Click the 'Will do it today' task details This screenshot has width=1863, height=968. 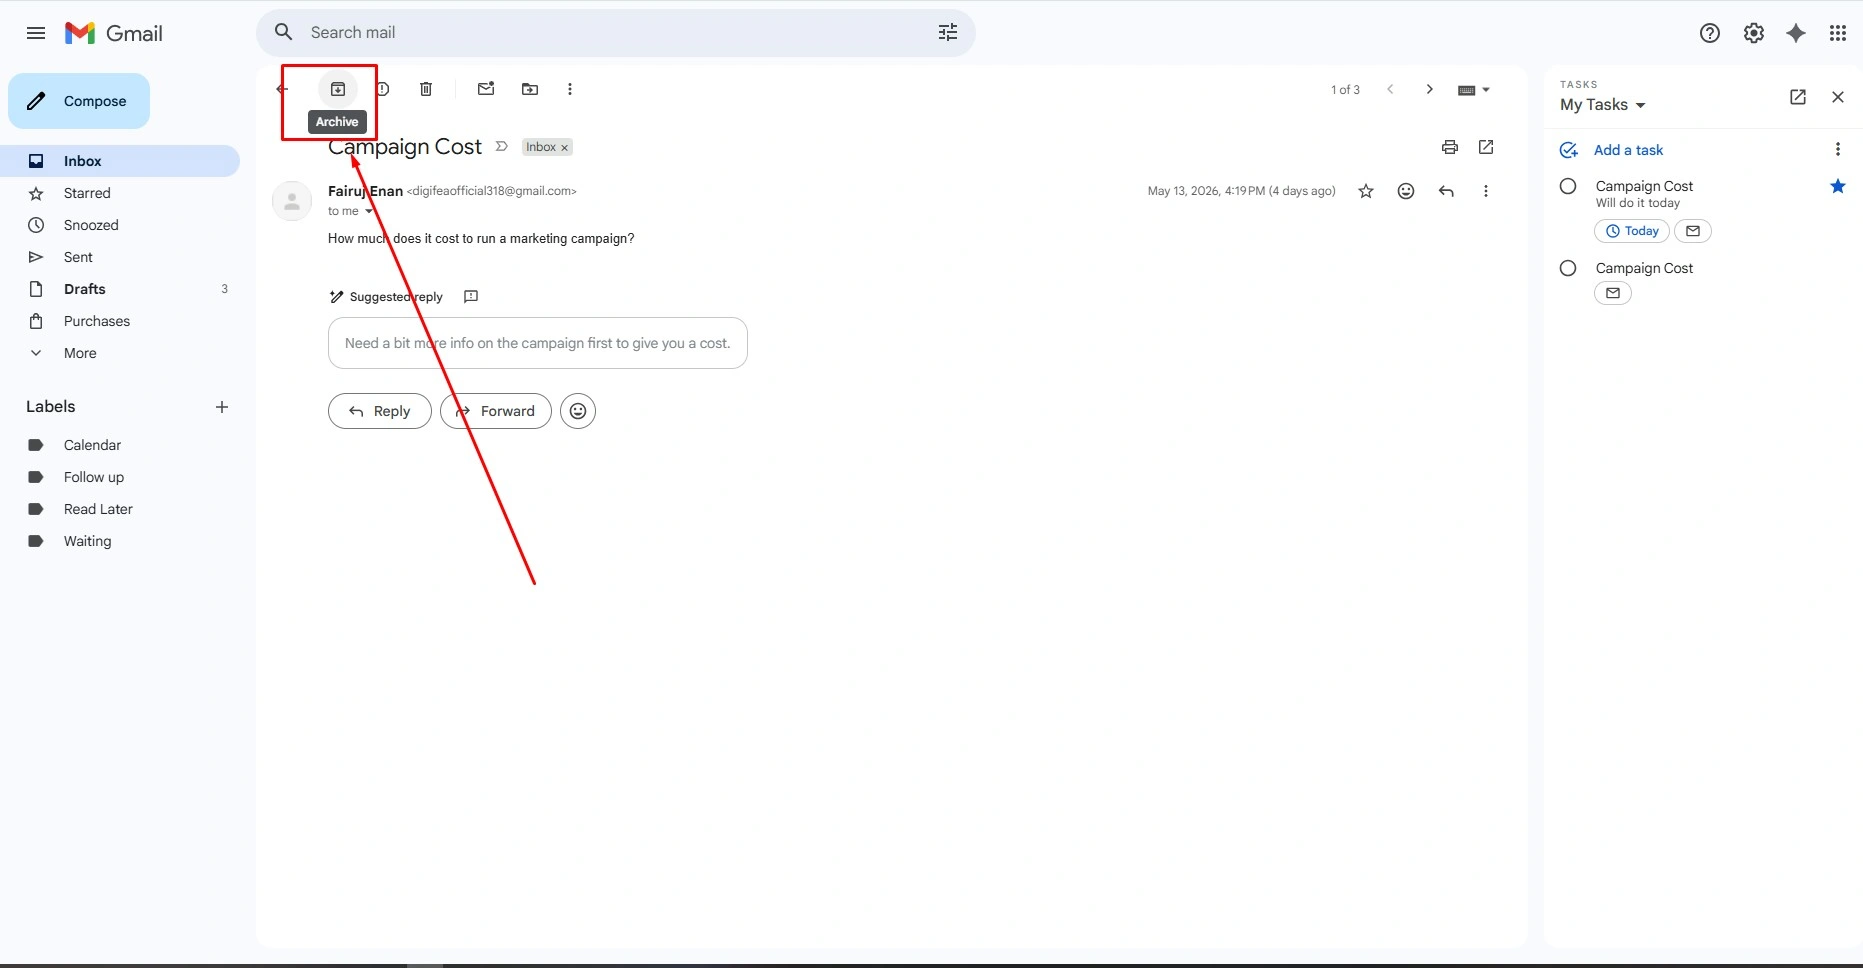point(1638,203)
